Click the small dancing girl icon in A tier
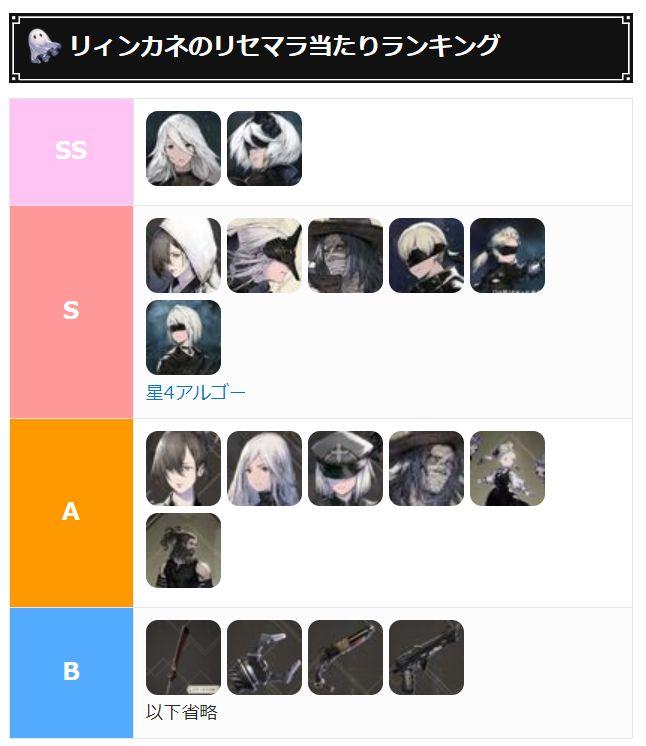 click(x=507, y=469)
